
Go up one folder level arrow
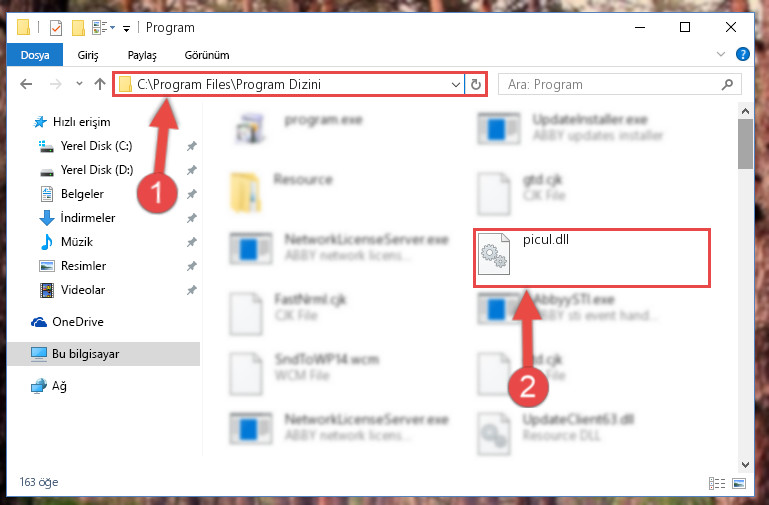click(x=100, y=84)
